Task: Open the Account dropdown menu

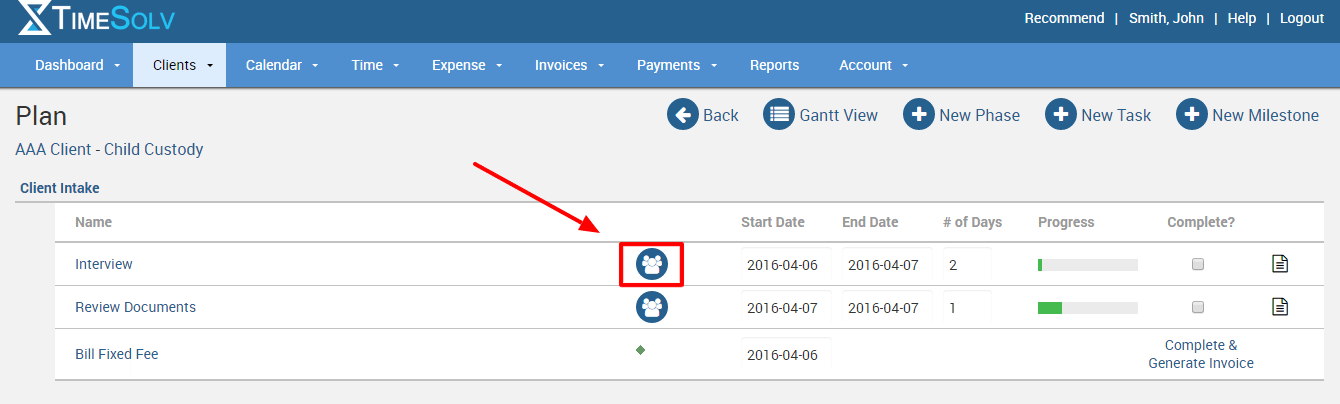Action: (x=873, y=65)
